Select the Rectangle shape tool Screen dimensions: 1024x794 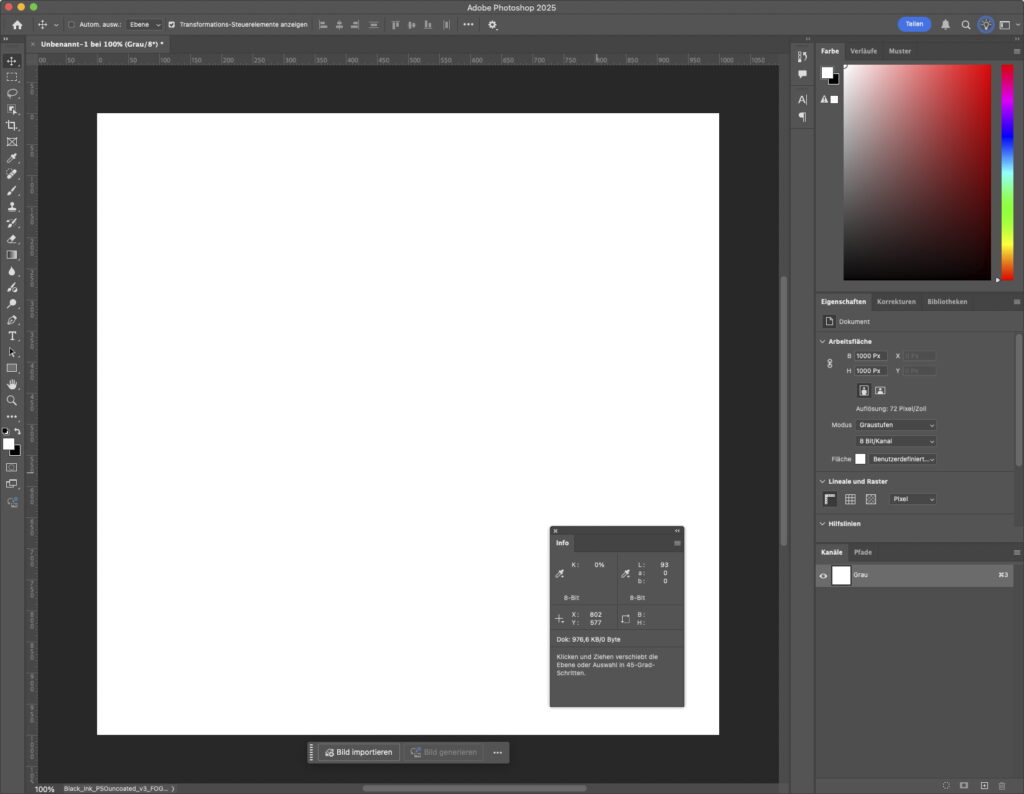point(12,368)
